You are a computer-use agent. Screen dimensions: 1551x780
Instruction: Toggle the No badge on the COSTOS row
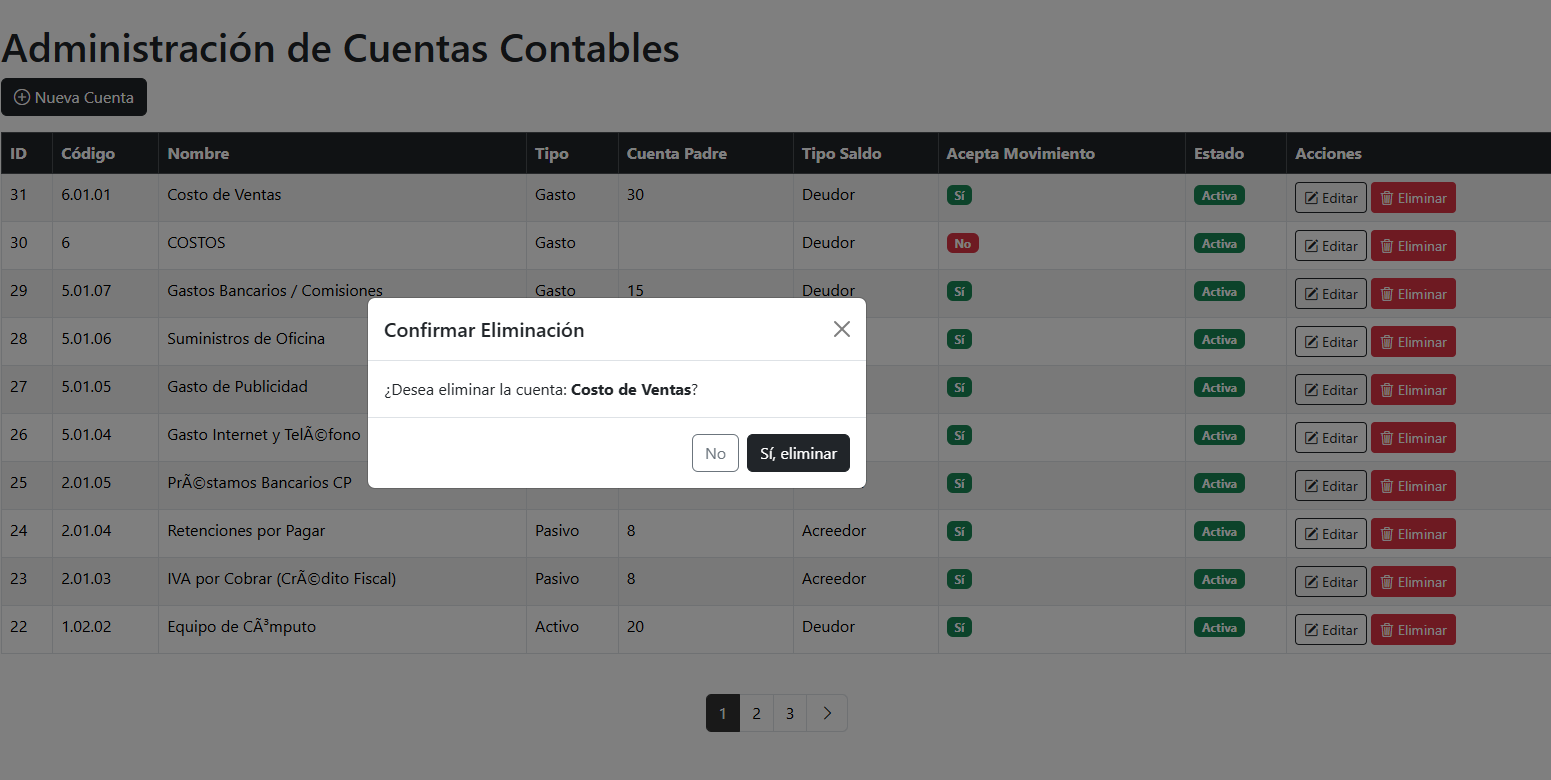click(962, 243)
